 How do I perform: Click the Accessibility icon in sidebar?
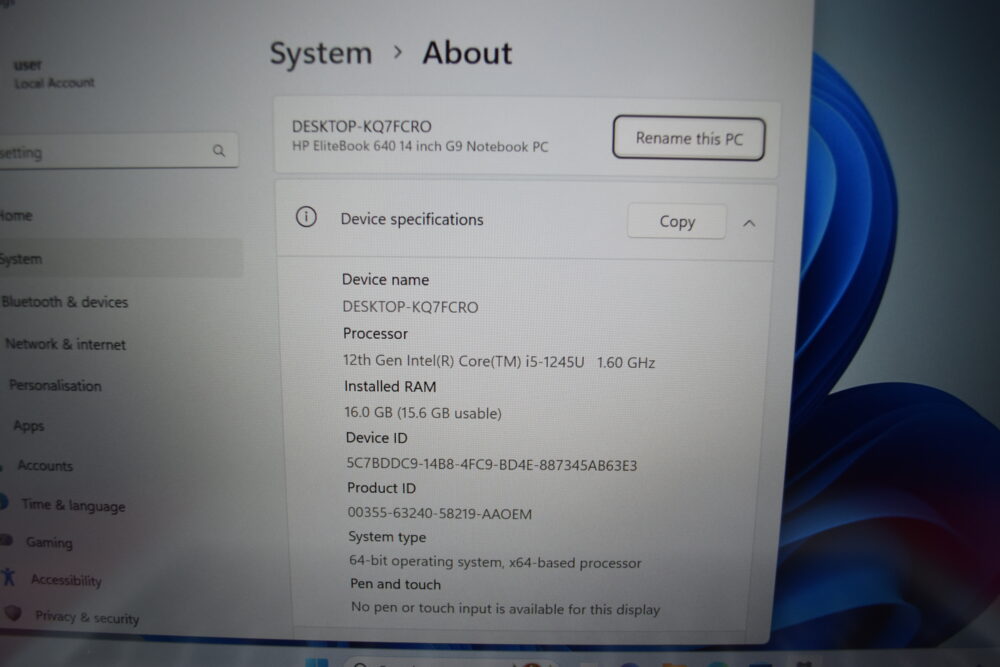tap(8, 577)
